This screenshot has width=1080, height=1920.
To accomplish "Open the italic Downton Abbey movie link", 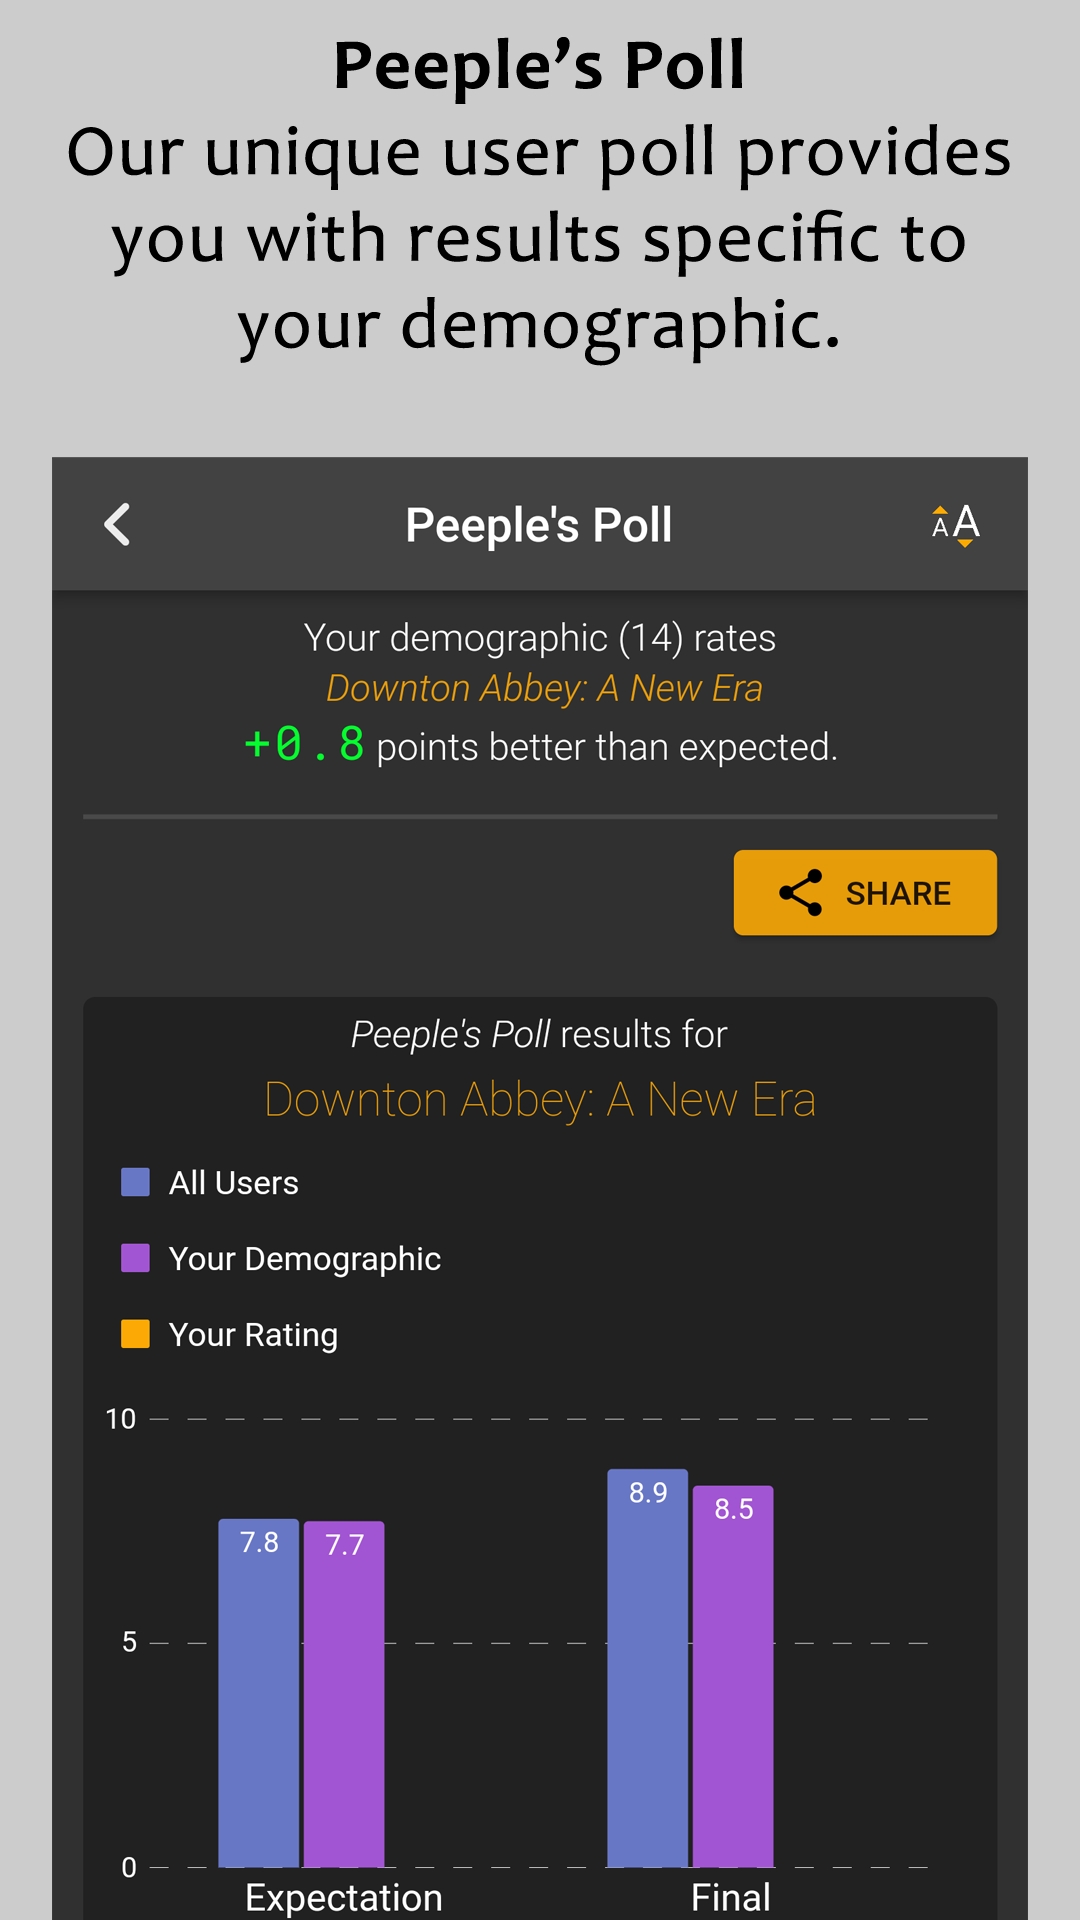I will 544,689.
